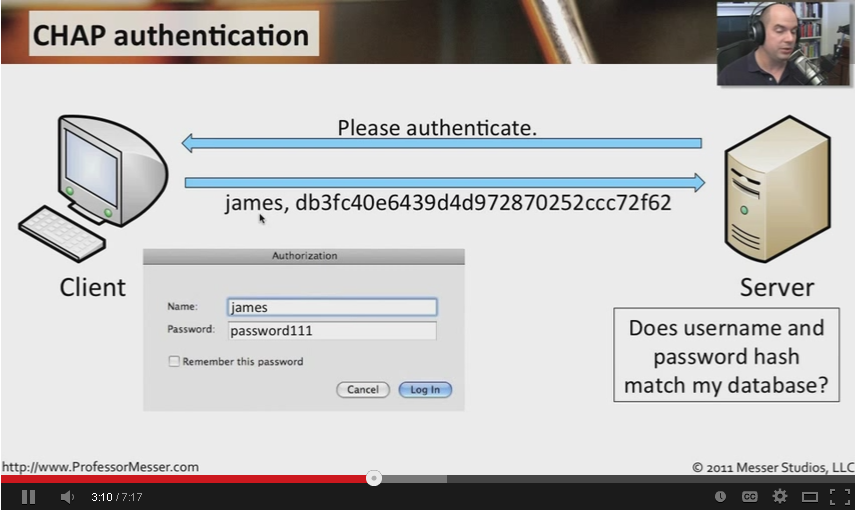
Task: Jump ahead in the buffered gray bar
Action: [414, 479]
